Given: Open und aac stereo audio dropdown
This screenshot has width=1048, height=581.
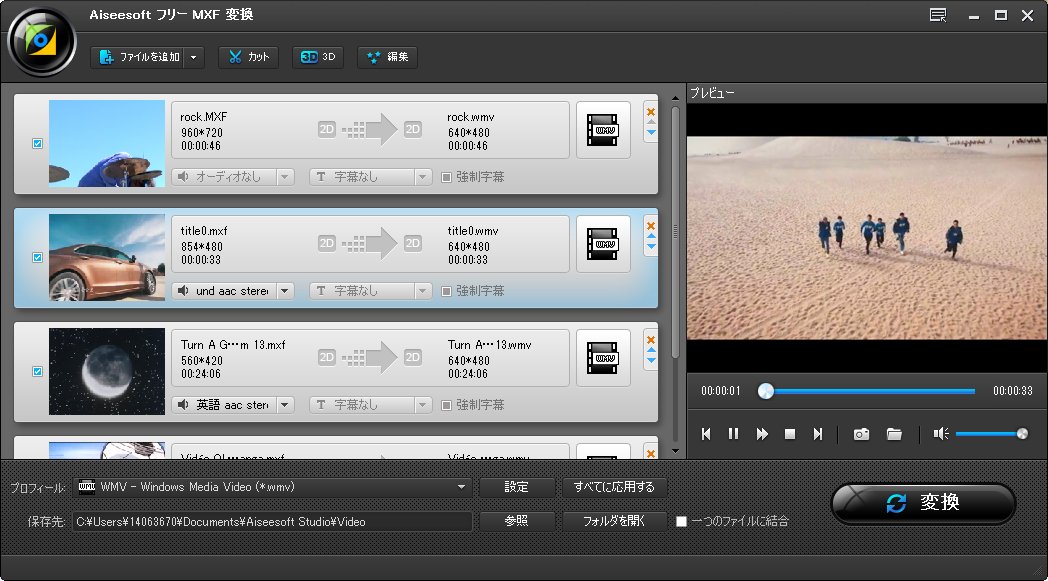Looking at the screenshot, I should tap(285, 291).
